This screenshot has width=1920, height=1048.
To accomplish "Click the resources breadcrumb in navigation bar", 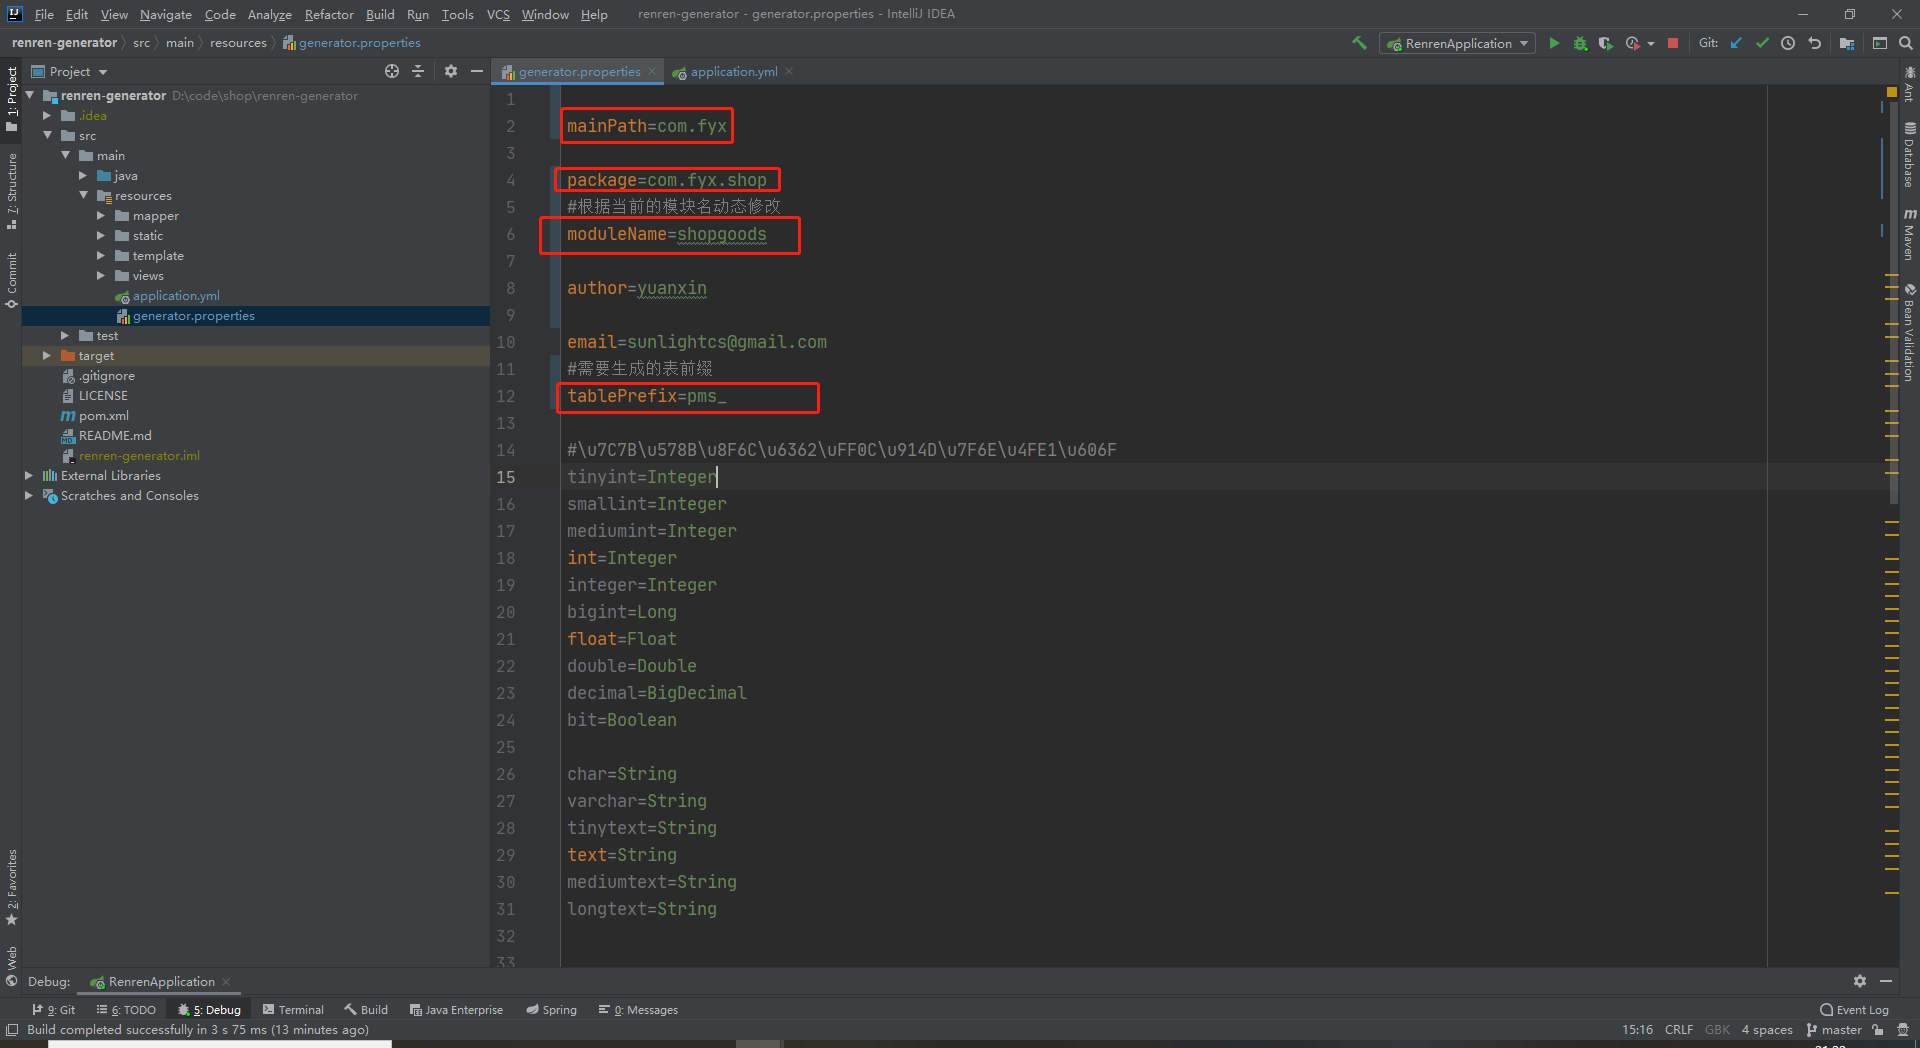I will coord(238,42).
